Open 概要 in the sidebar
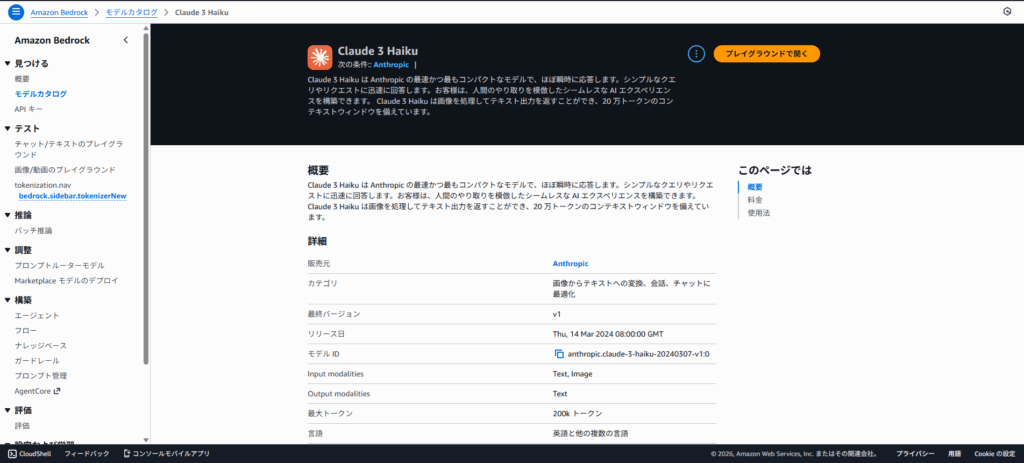 pos(22,78)
